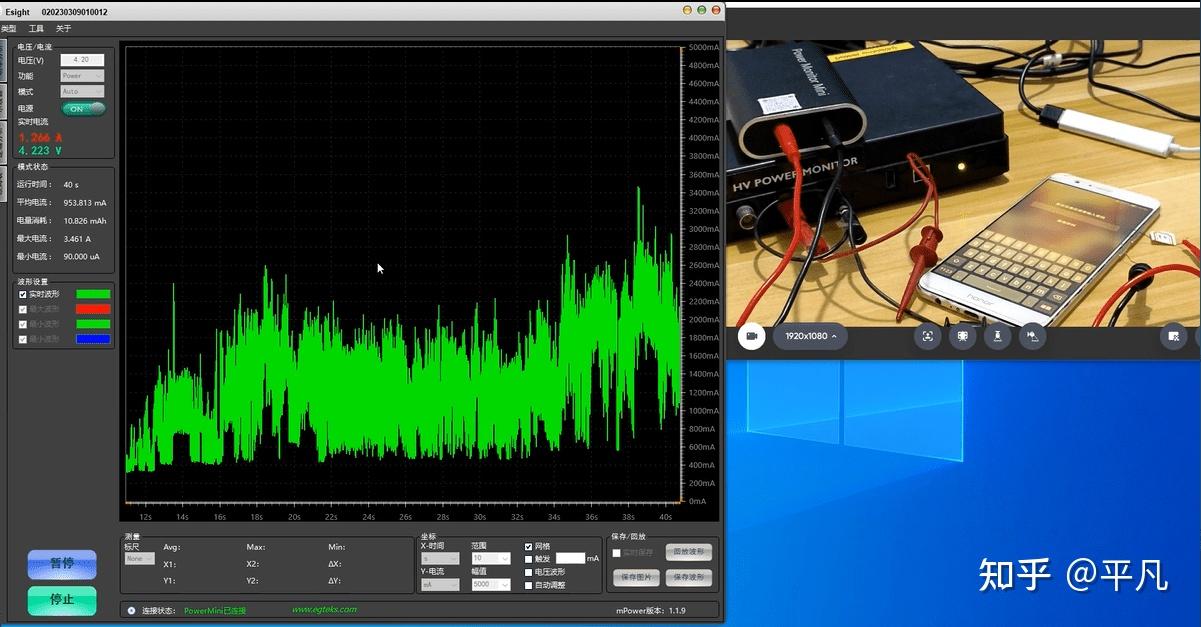Click the timer icon in the camera controls
The width and height of the screenshot is (1201, 627).
pos(998,337)
